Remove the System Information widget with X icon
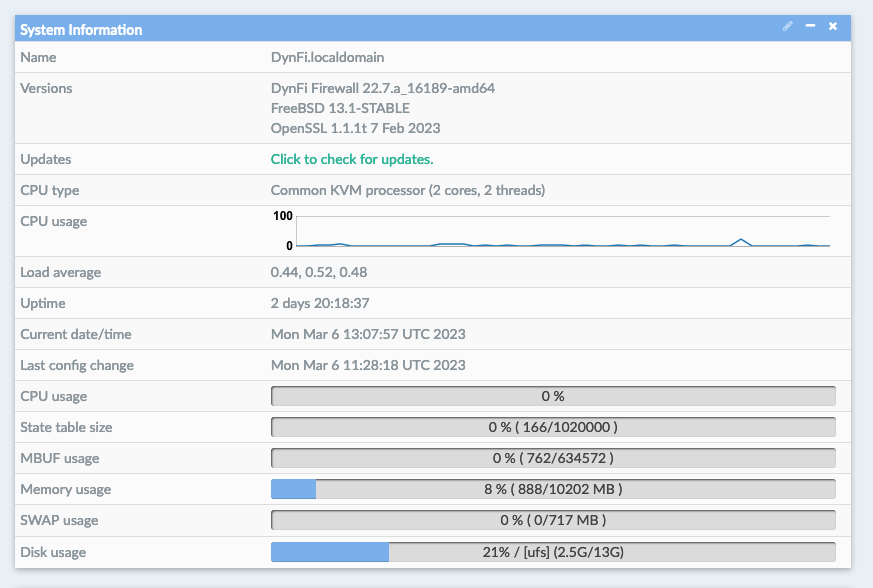The height and width of the screenshot is (588, 873). click(x=833, y=26)
